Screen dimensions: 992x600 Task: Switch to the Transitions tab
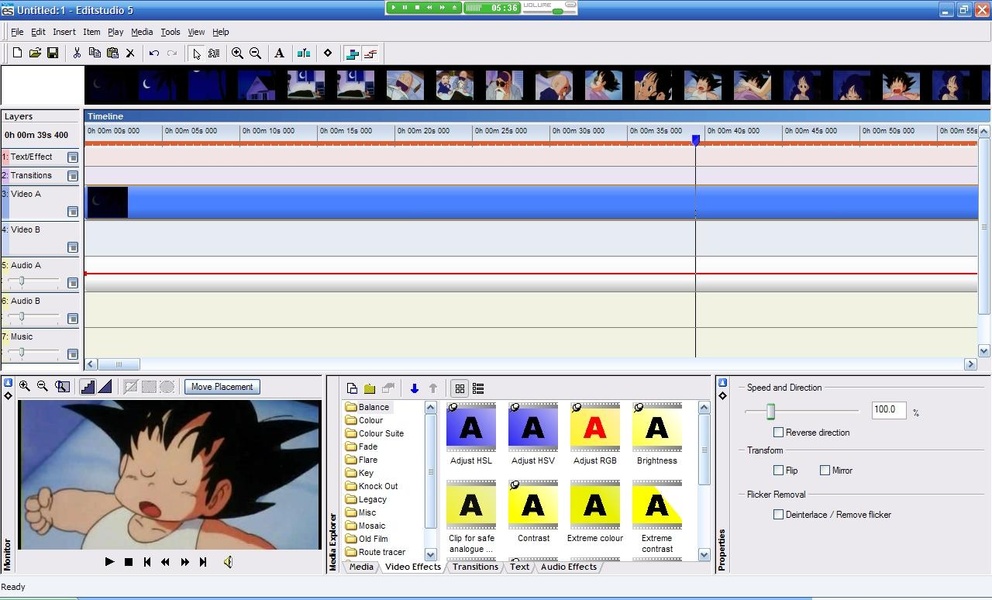point(475,567)
